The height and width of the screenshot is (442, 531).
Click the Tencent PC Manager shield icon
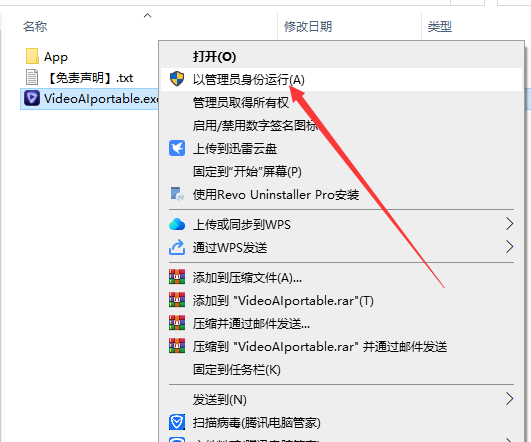177,422
